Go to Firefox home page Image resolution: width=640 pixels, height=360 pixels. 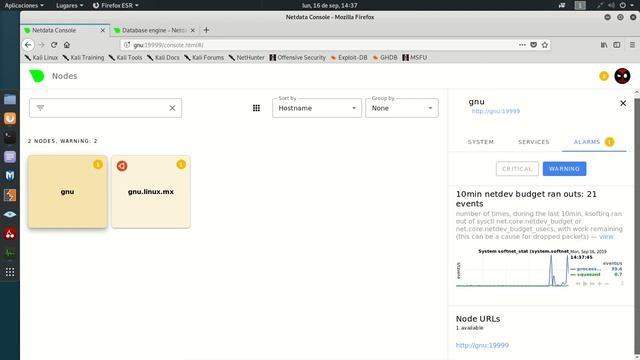[x=67, y=45]
